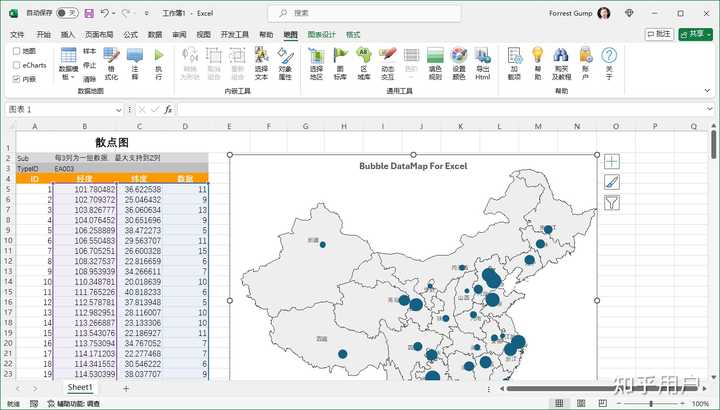Image resolution: width=720 pixels, height=410 pixels.
Task: Click the 设置颜色 set color icon
Action: [459, 64]
